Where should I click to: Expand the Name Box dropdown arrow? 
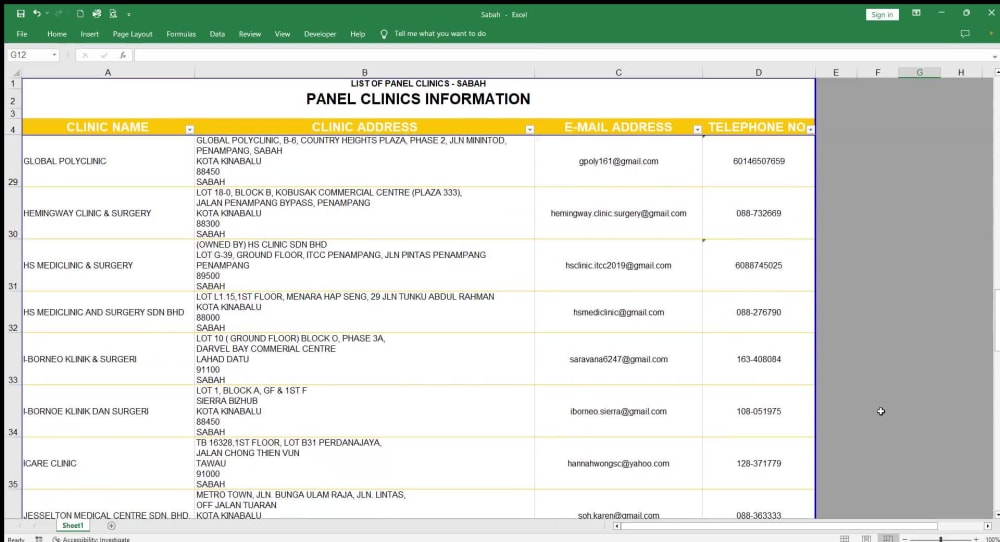point(54,55)
